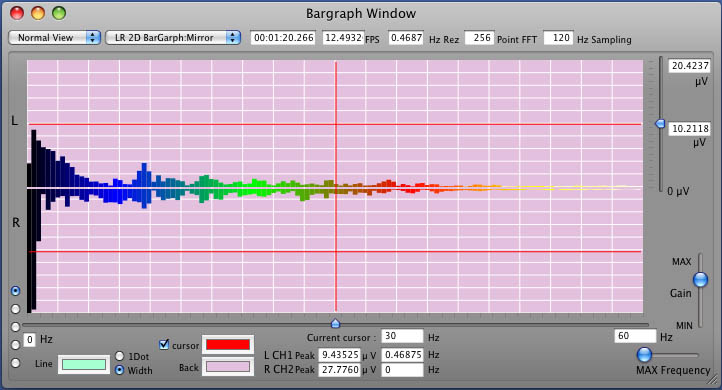722x390 pixels.
Task: Click the 0 Hz minimum frequency field
Action: [x=29, y=340]
